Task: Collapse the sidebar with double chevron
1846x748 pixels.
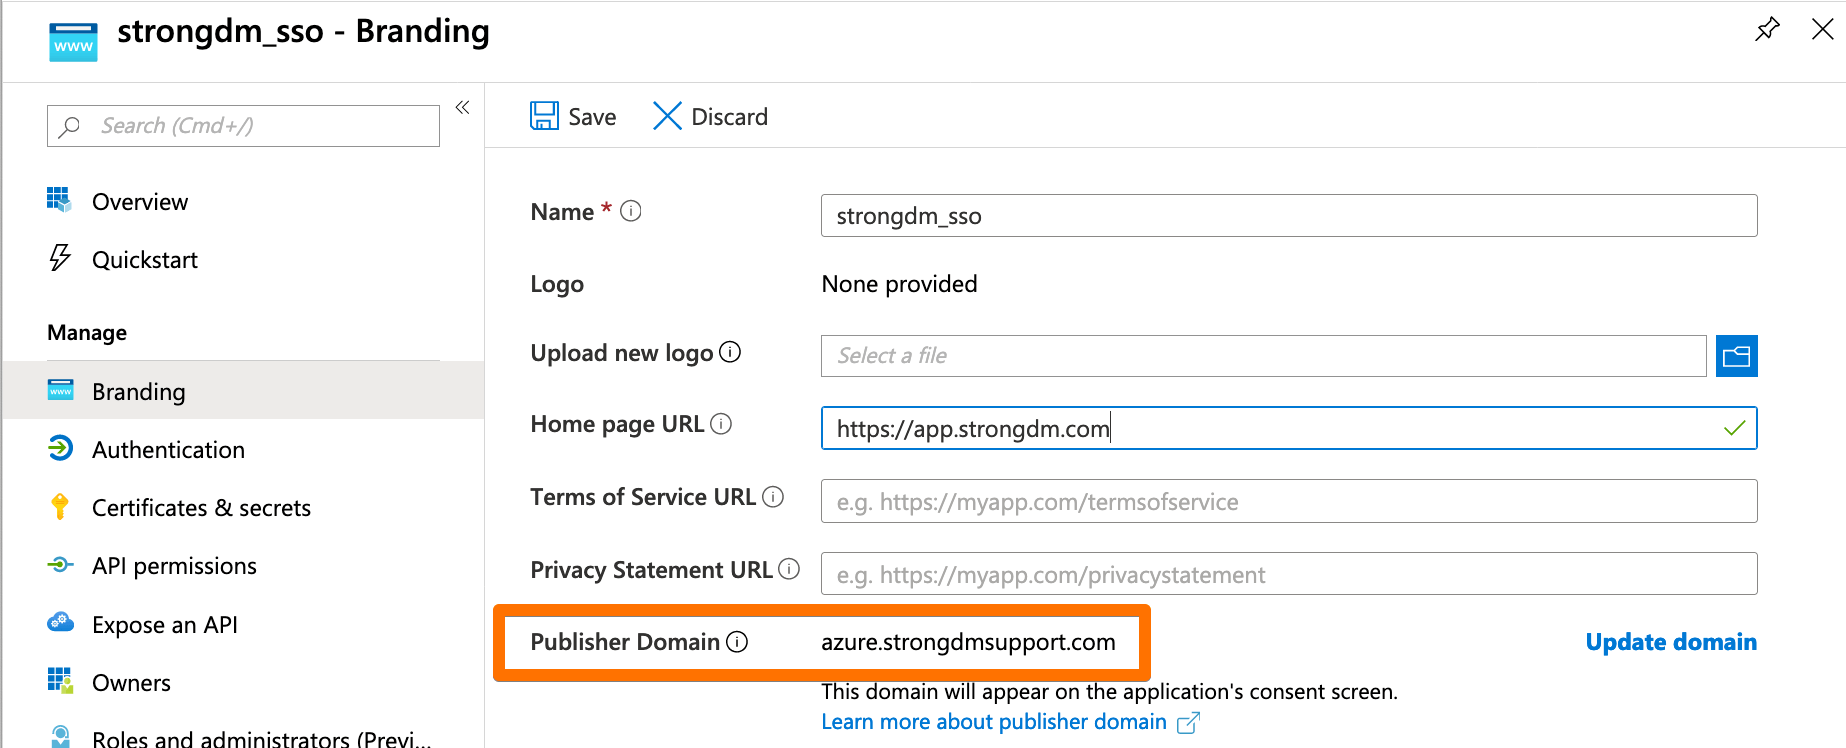Action: tap(462, 107)
